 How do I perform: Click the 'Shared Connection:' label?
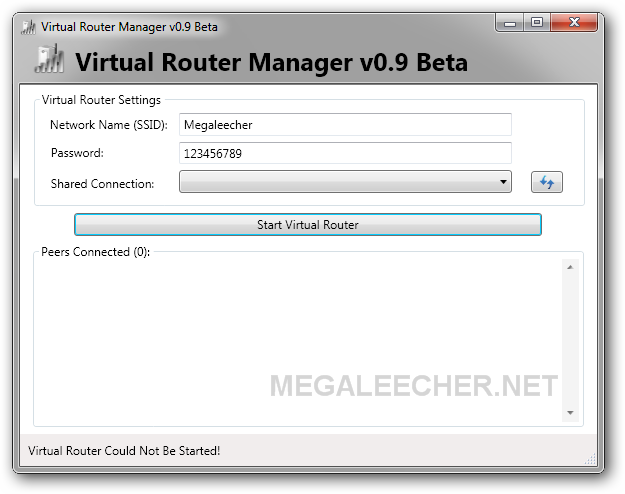click(x=102, y=184)
